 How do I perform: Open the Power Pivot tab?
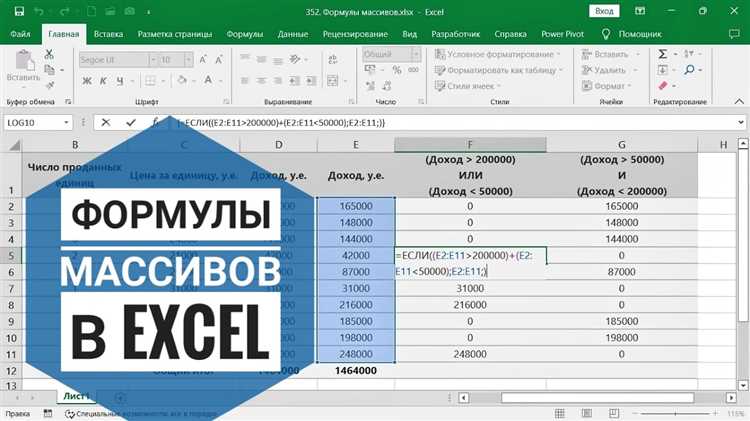coord(562,34)
